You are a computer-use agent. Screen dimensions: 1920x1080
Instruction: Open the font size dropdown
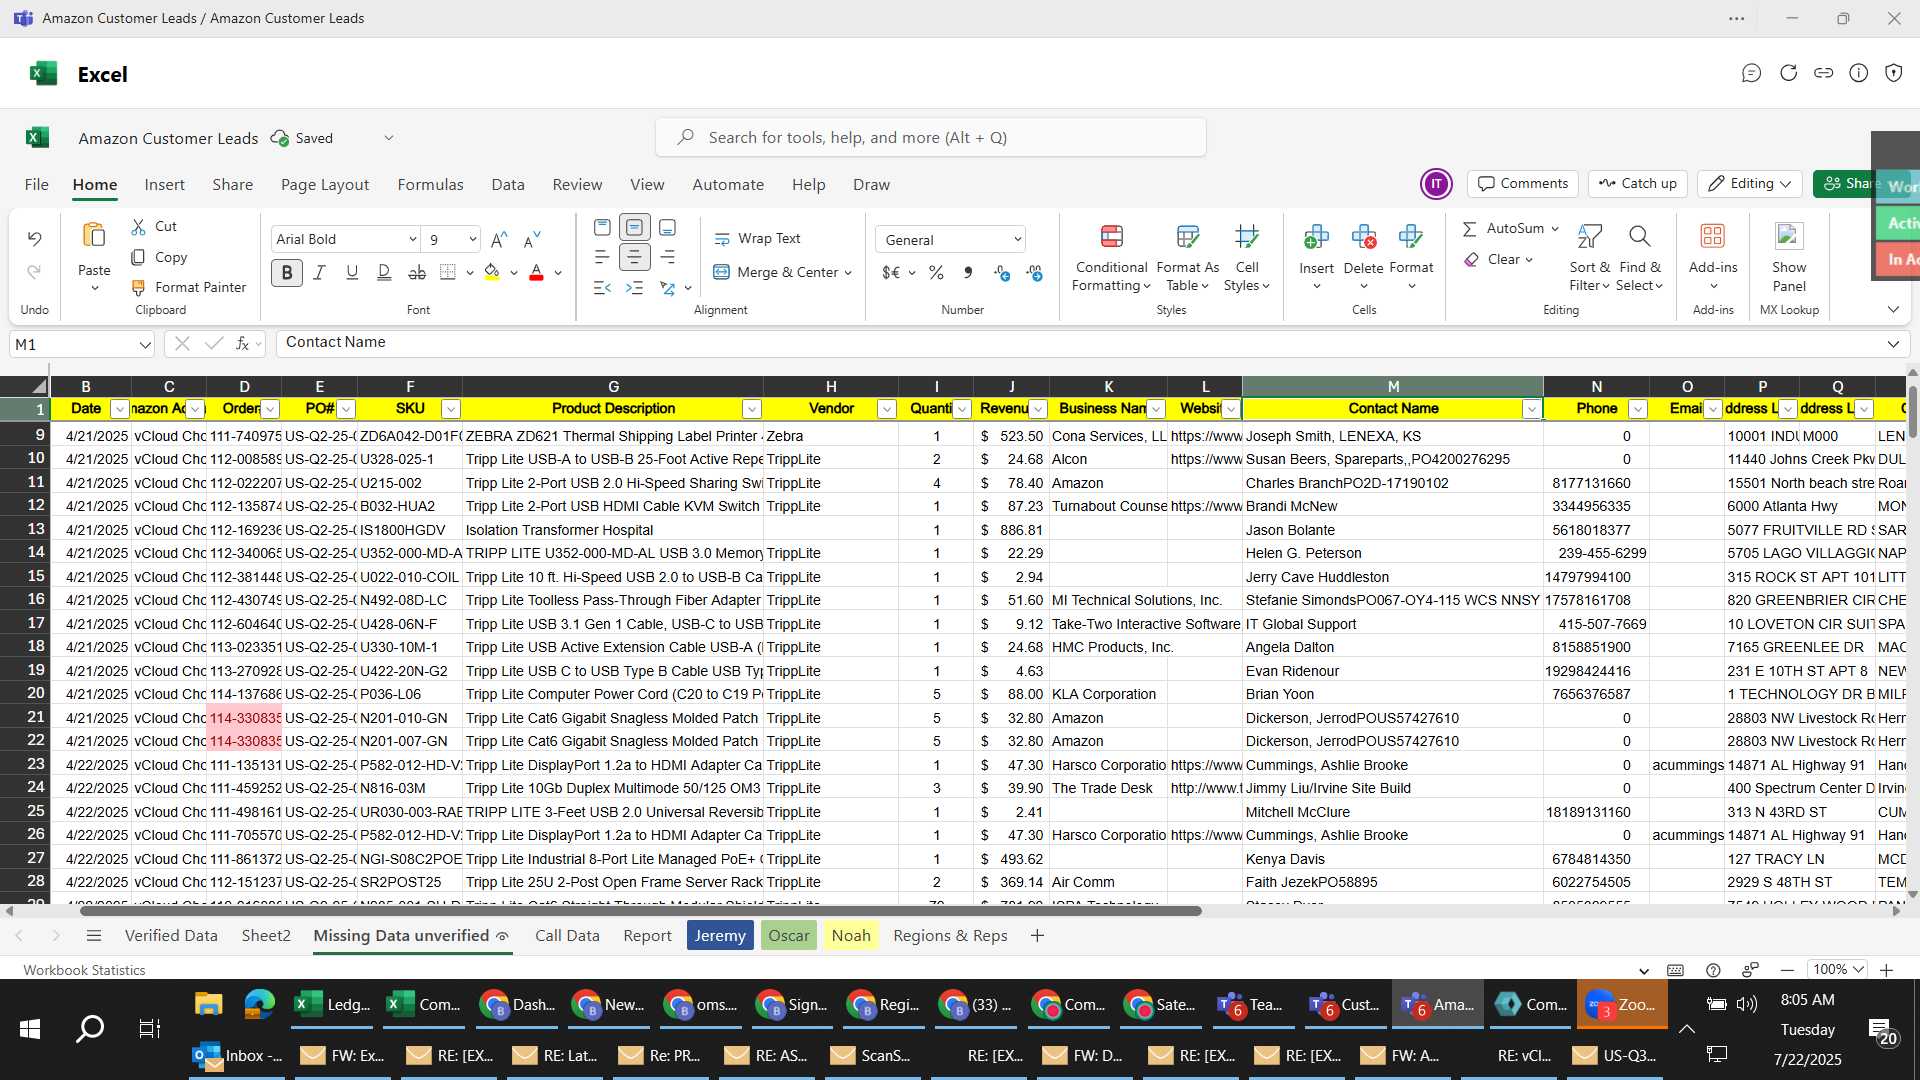[x=472, y=240]
